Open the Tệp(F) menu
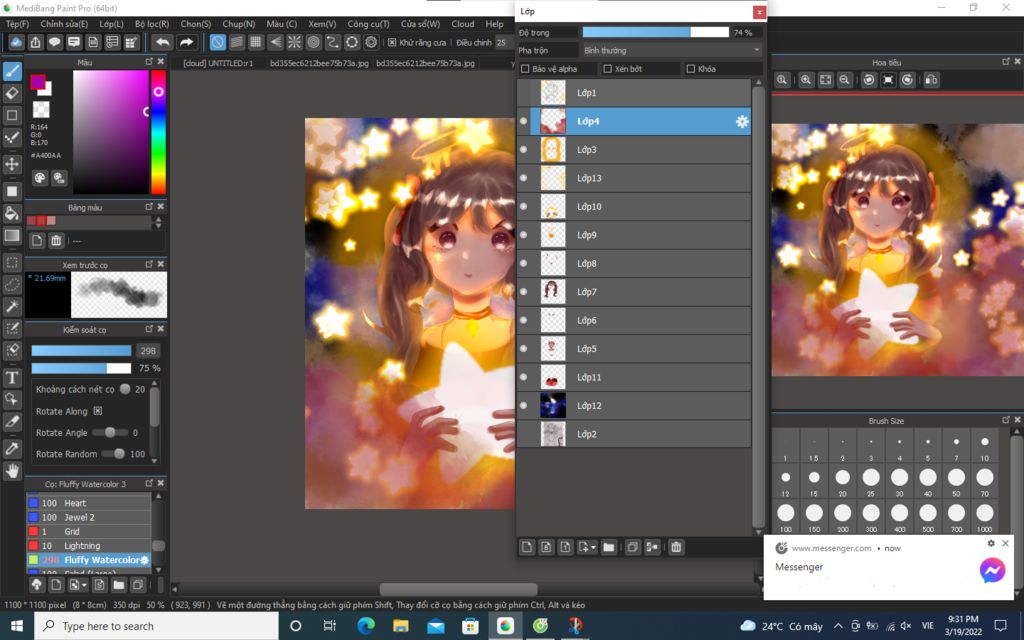This screenshot has width=1024, height=640. 18,24
